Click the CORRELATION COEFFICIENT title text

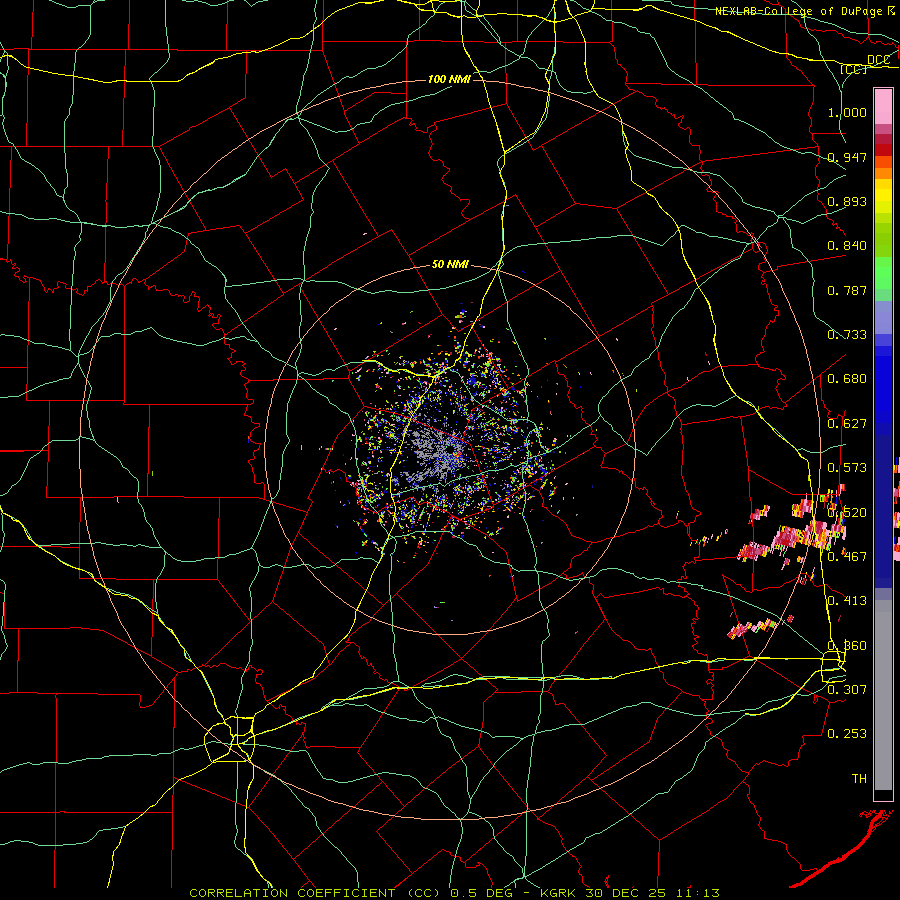click(292, 893)
